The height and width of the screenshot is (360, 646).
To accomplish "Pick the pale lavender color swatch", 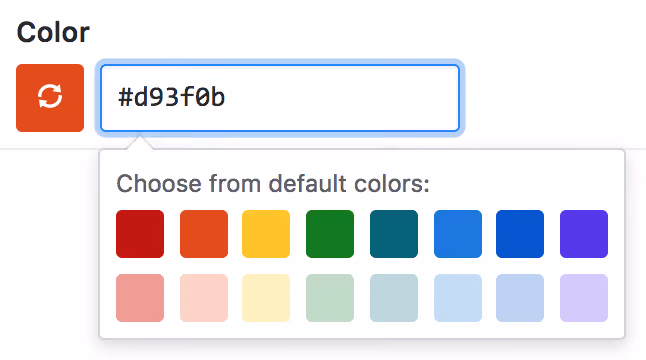I will [584, 298].
